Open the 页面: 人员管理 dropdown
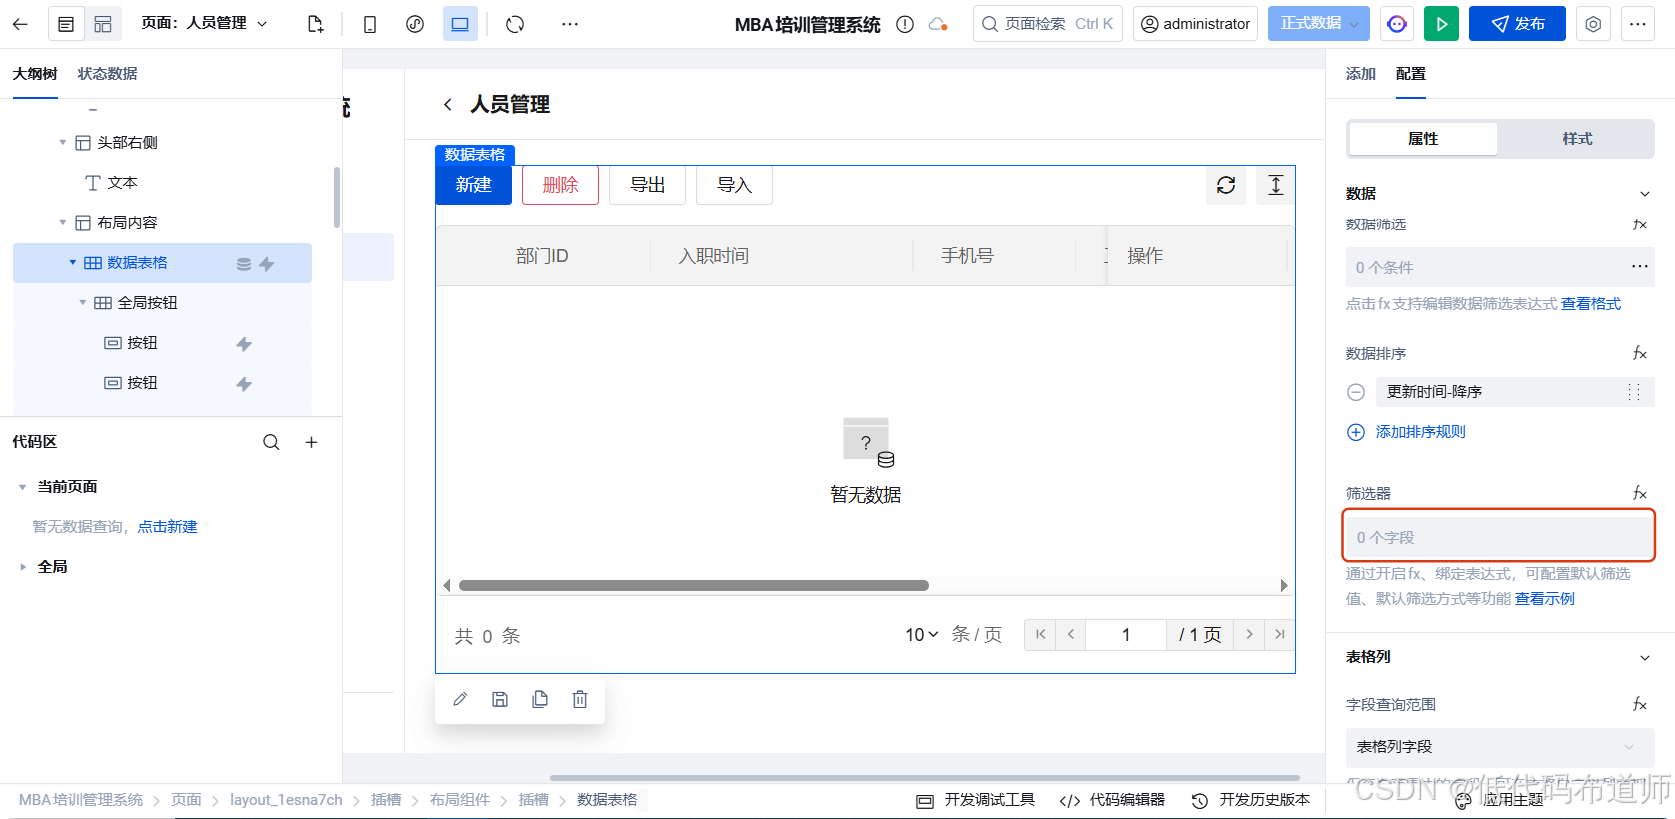Image resolution: width=1675 pixels, height=819 pixels. 205,23
